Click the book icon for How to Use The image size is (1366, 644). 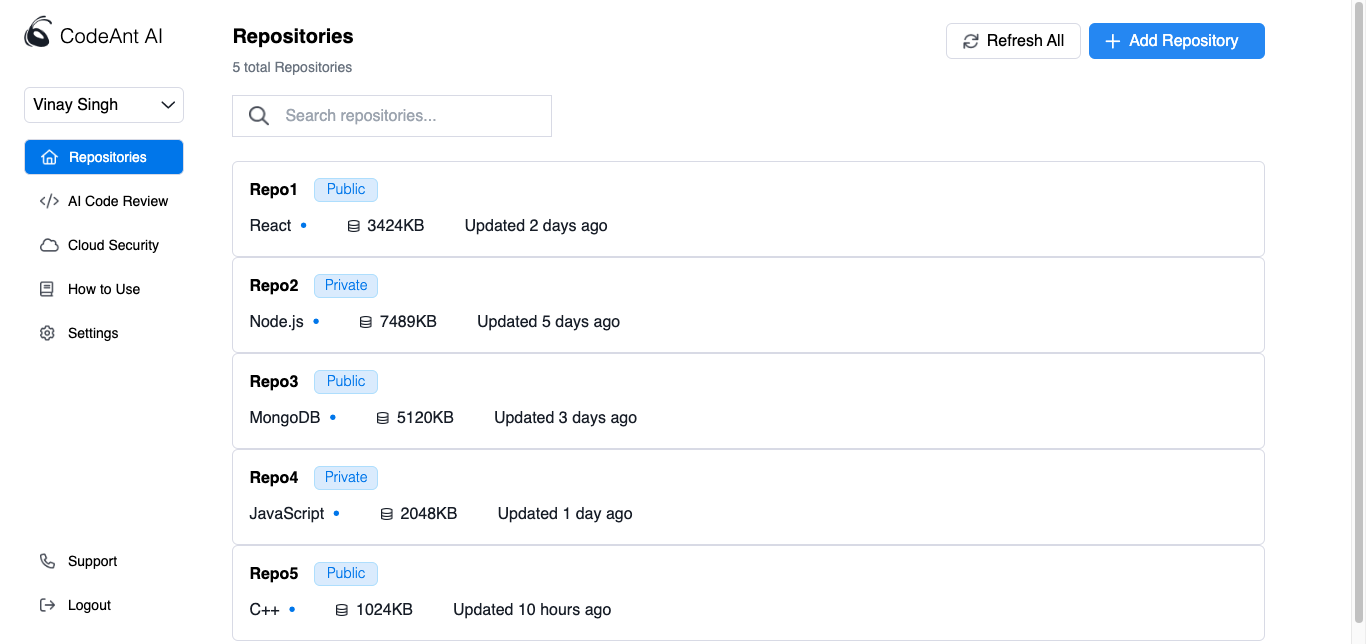(x=47, y=289)
